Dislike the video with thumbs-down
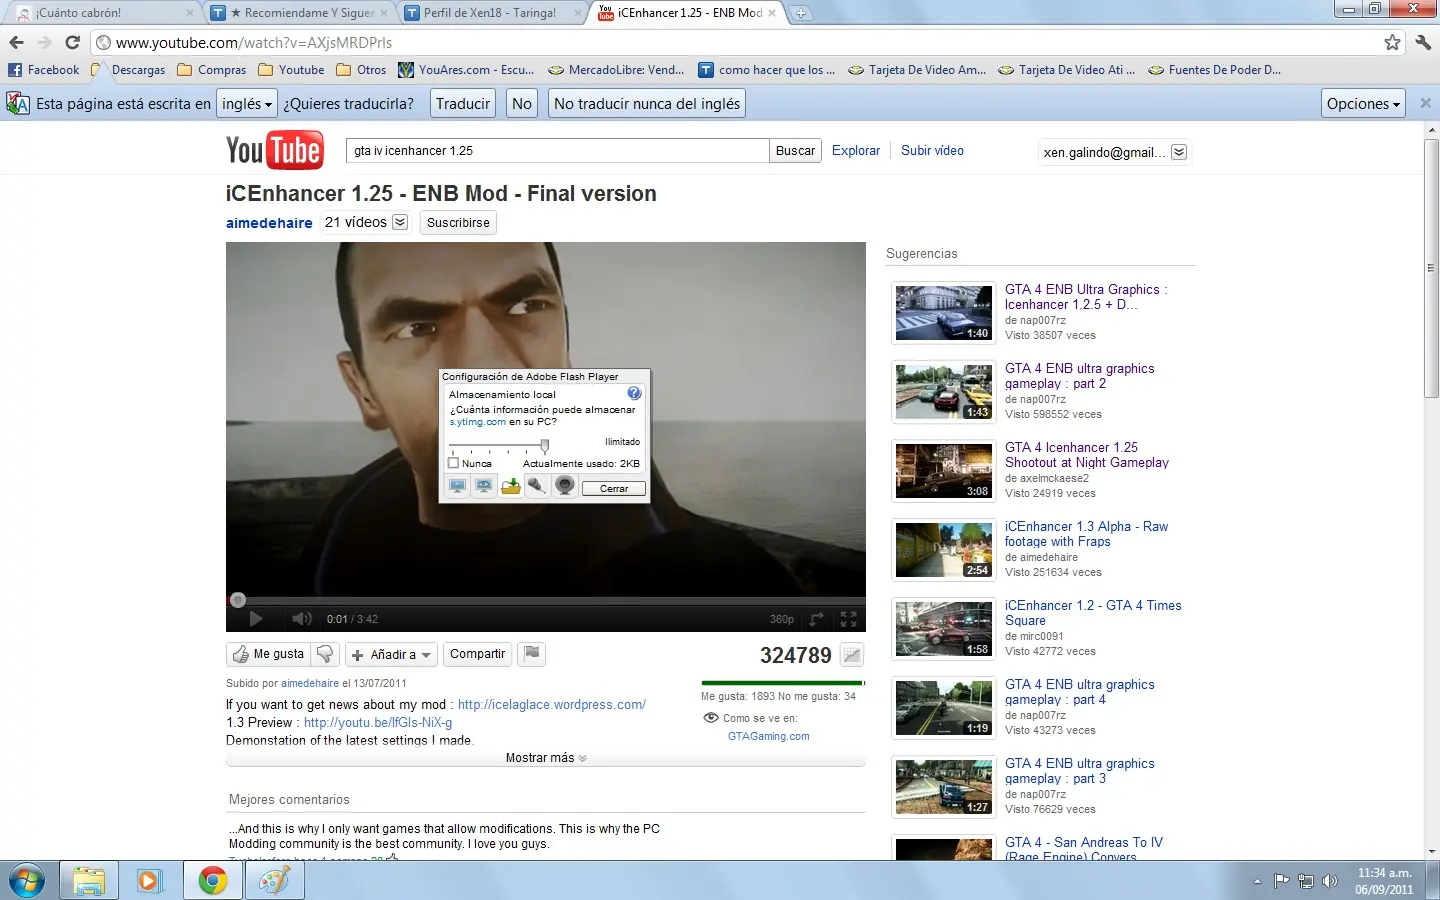 point(325,654)
